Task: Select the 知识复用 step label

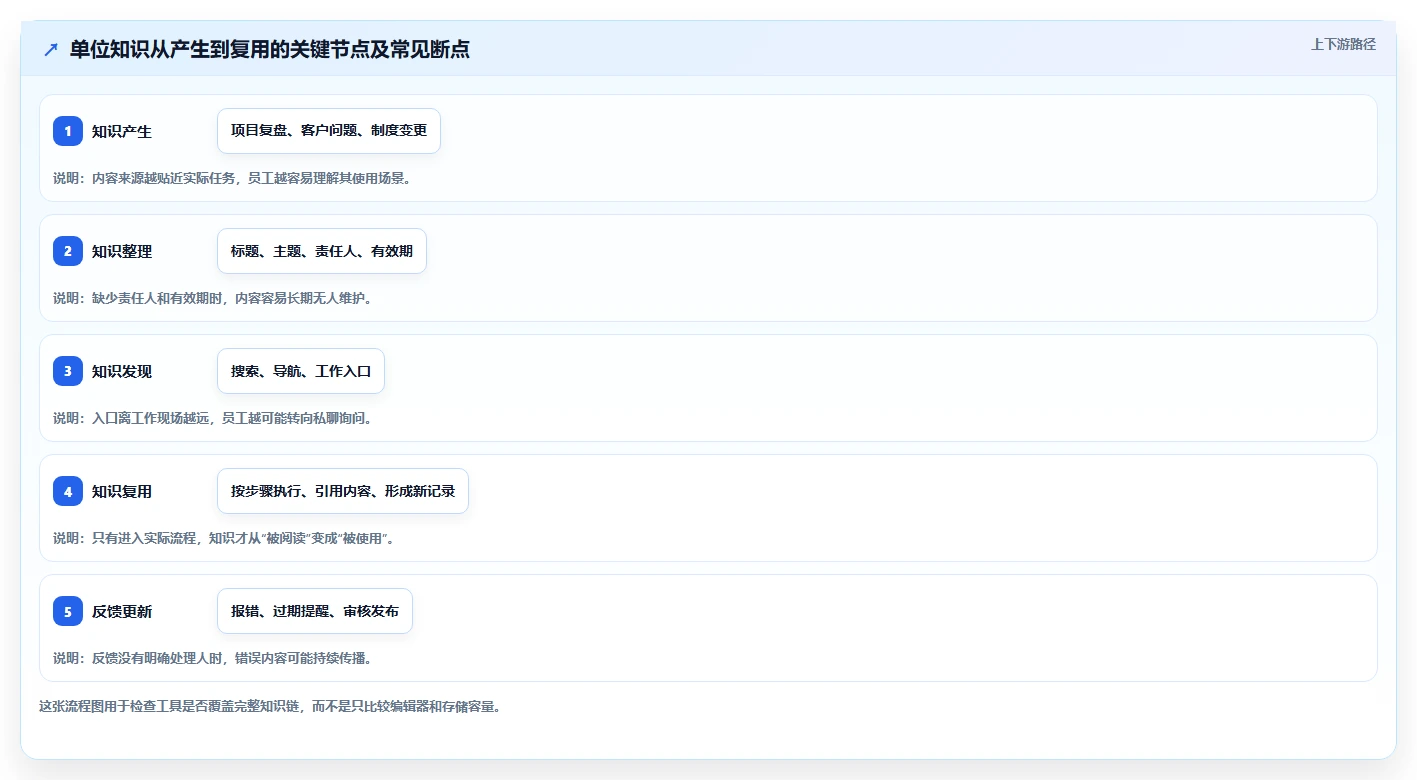Action: 122,491
